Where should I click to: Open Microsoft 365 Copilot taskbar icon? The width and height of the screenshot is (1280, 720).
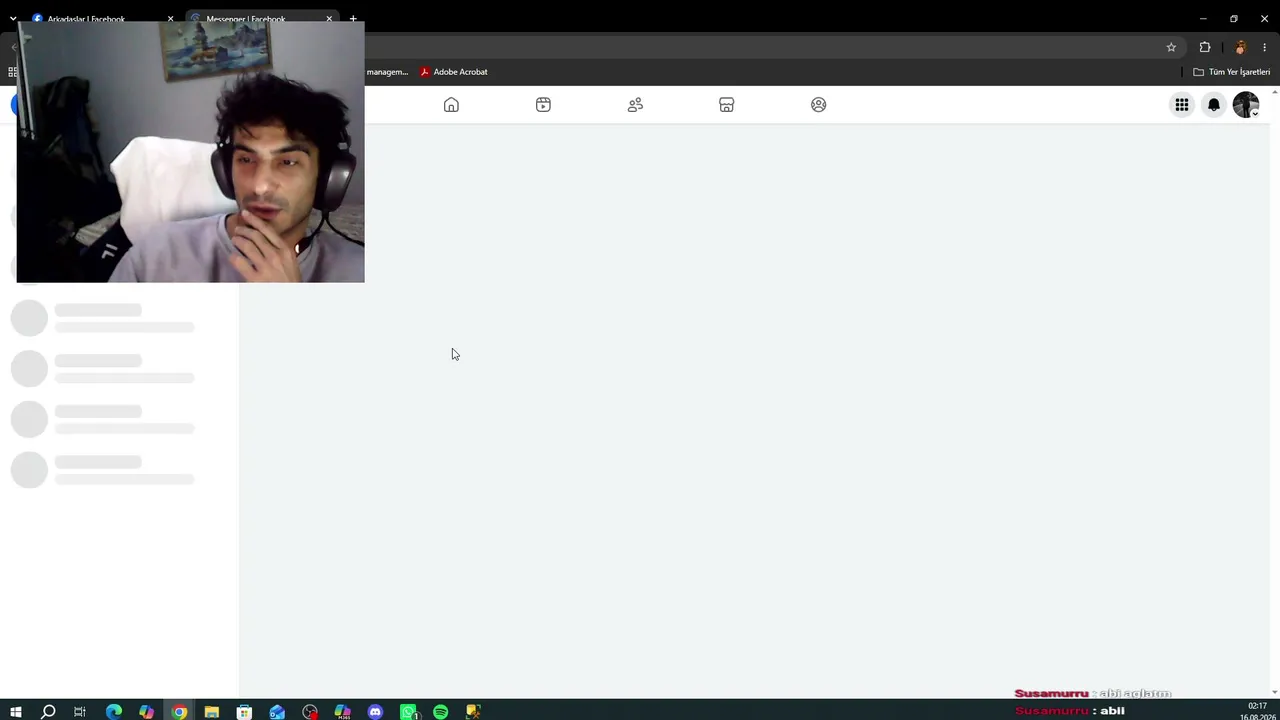tap(342, 712)
